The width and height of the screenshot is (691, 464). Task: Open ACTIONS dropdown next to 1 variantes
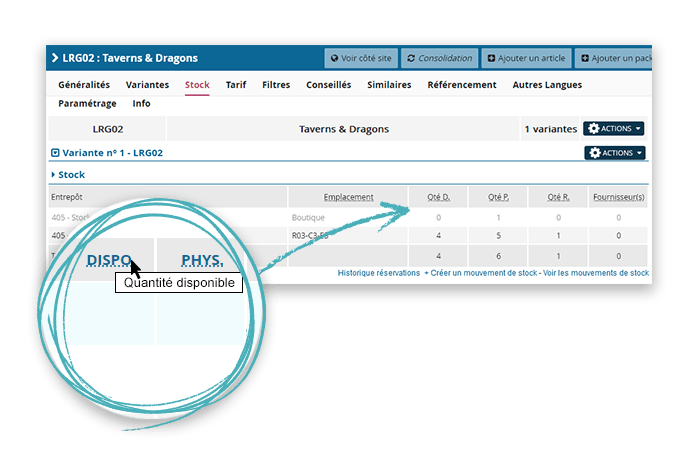coord(613,129)
